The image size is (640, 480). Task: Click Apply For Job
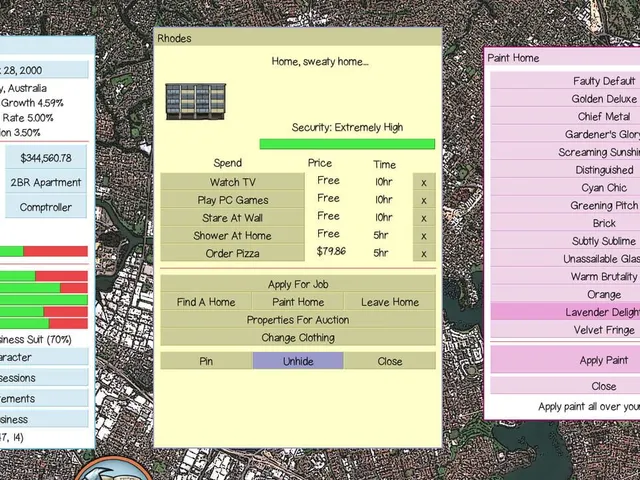298,284
